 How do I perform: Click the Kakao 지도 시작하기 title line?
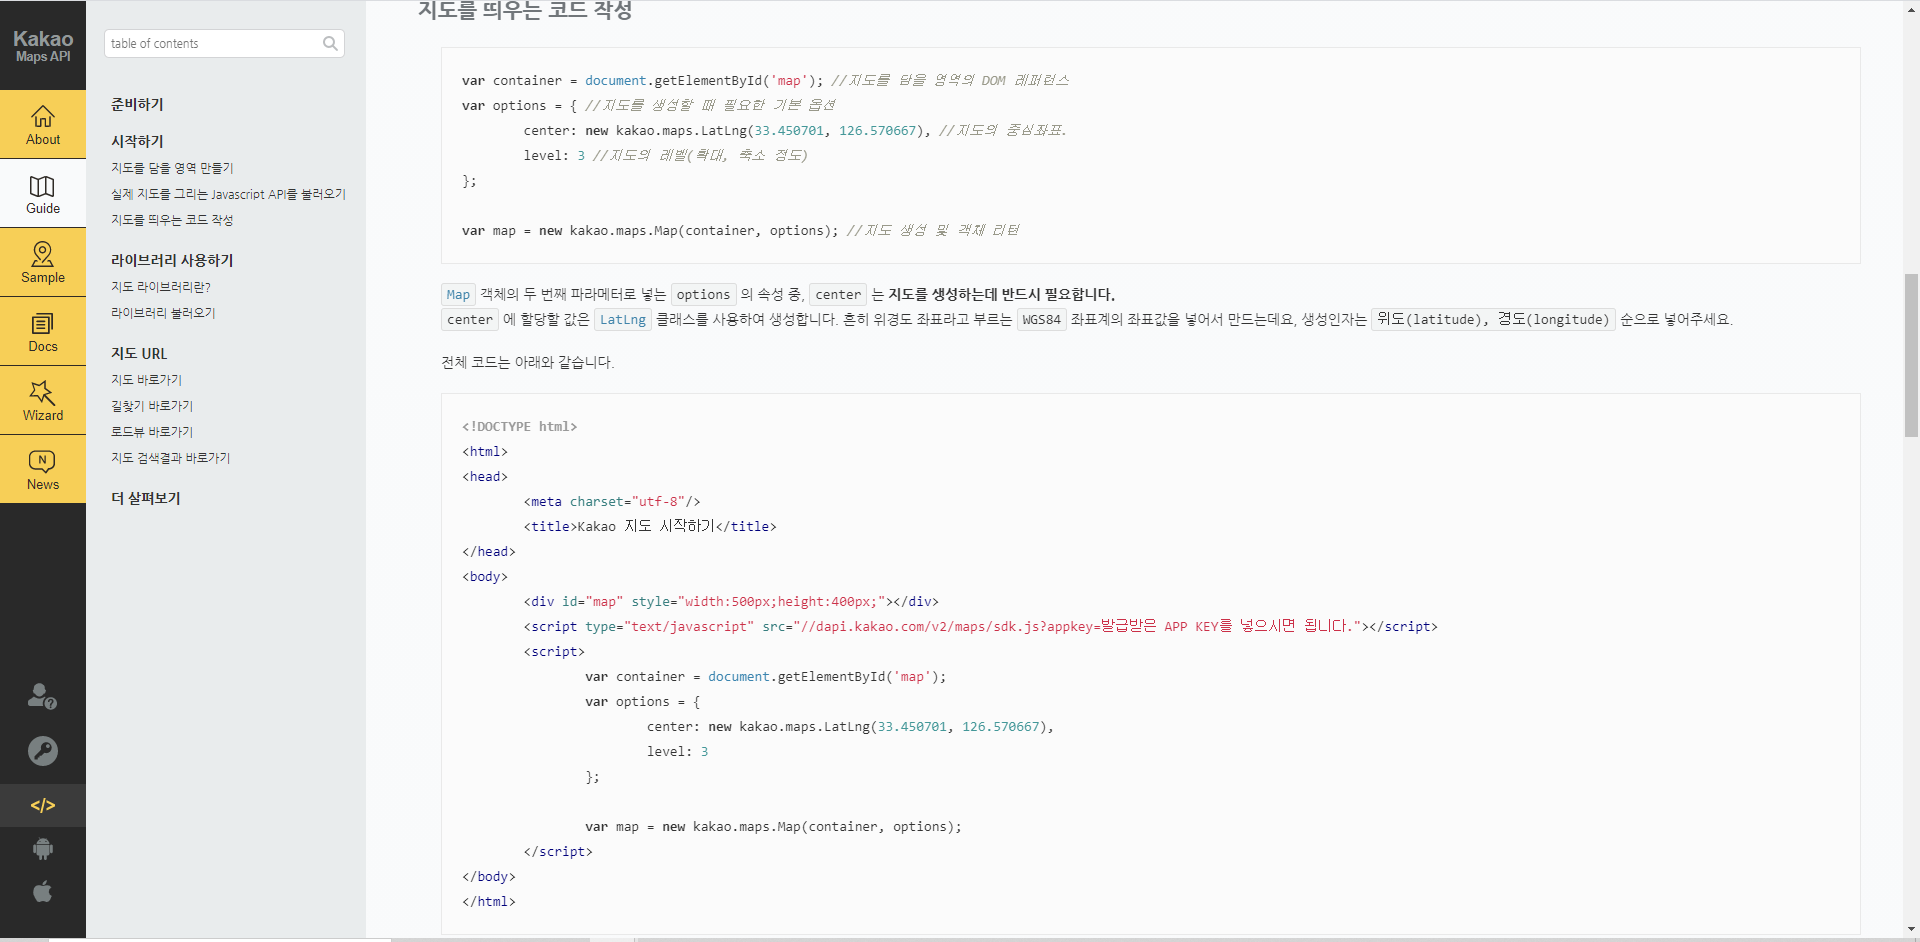[x=650, y=526]
